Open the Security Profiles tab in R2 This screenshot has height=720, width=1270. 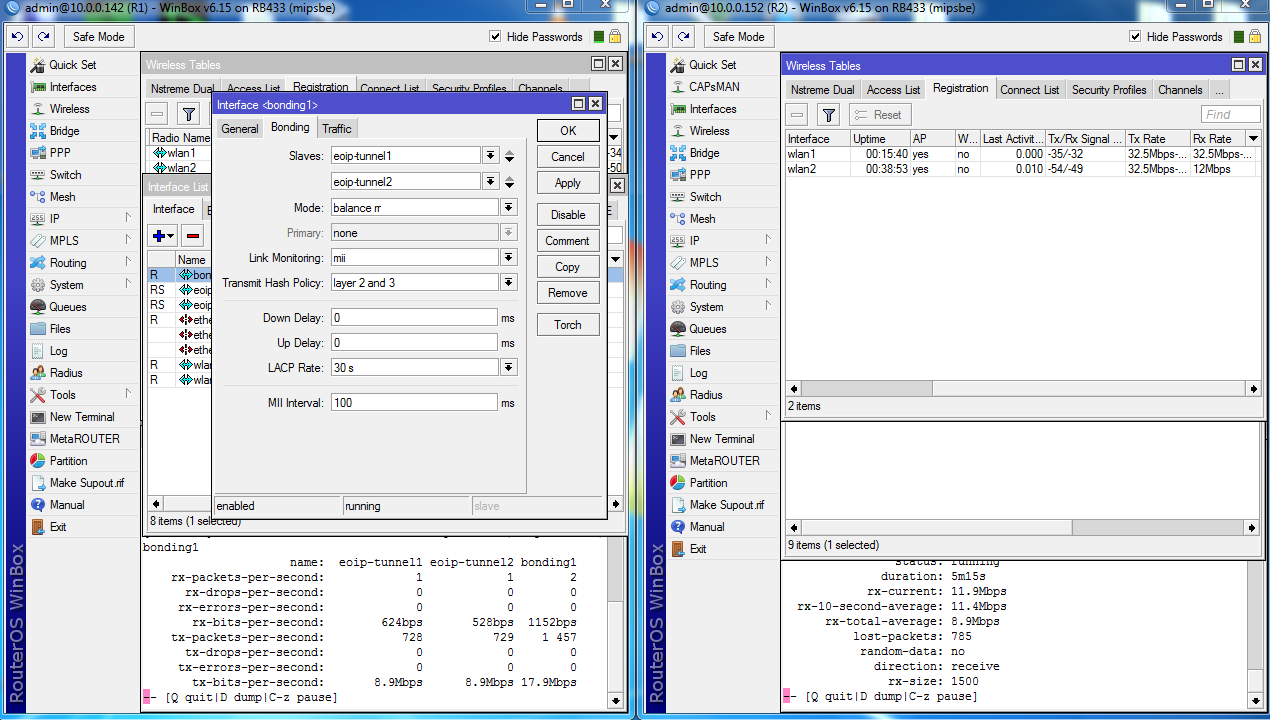pyautogui.click(x=1108, y=90)
